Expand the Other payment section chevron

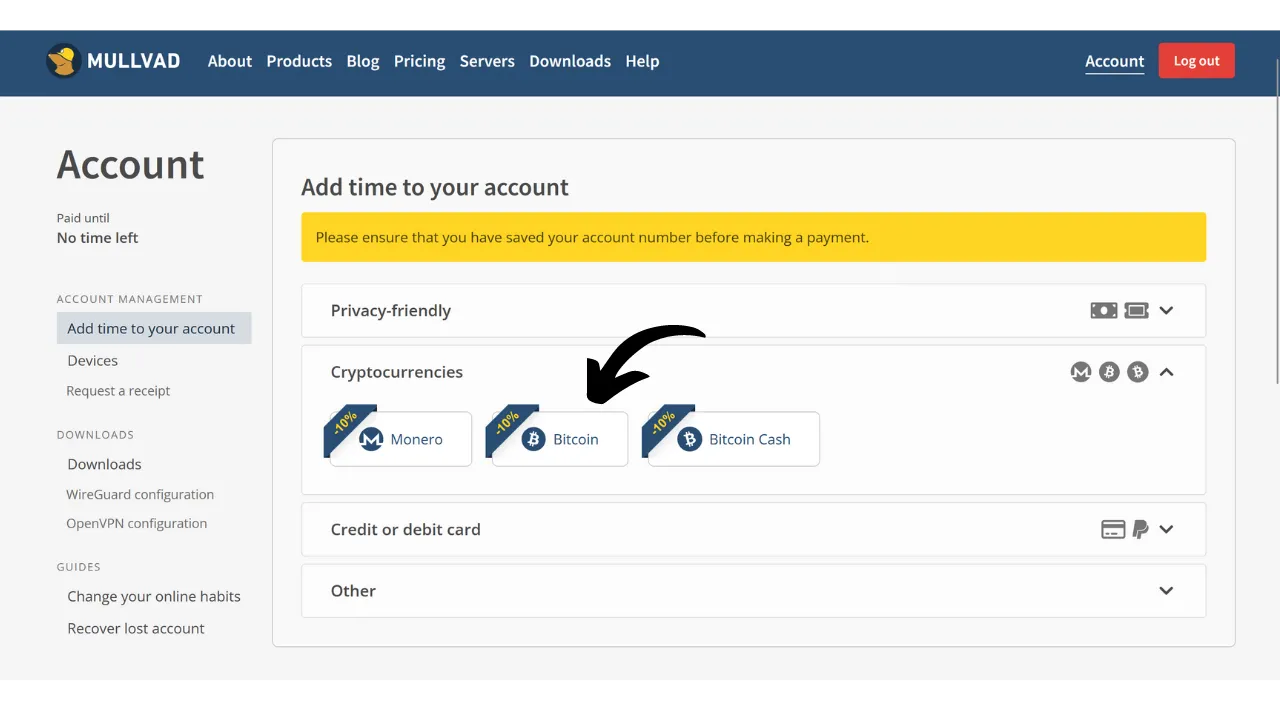[1166, 591]
